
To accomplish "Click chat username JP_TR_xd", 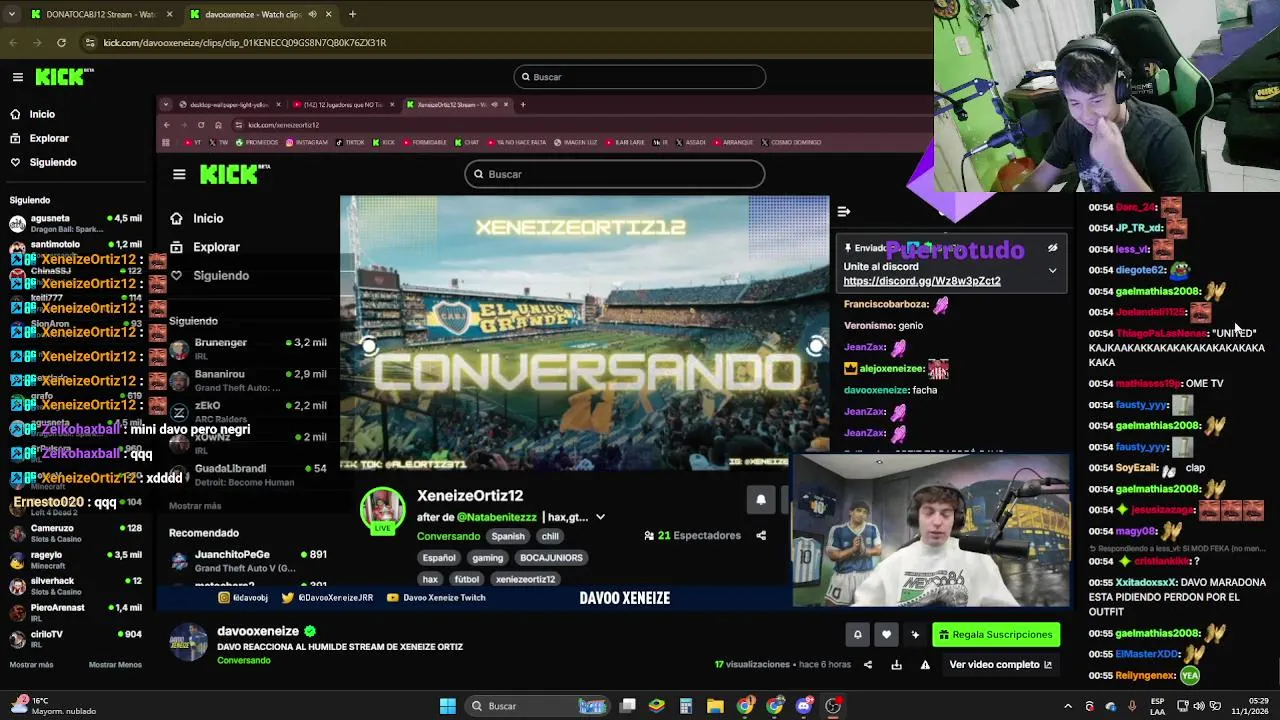I will [x=1139, y=228].
